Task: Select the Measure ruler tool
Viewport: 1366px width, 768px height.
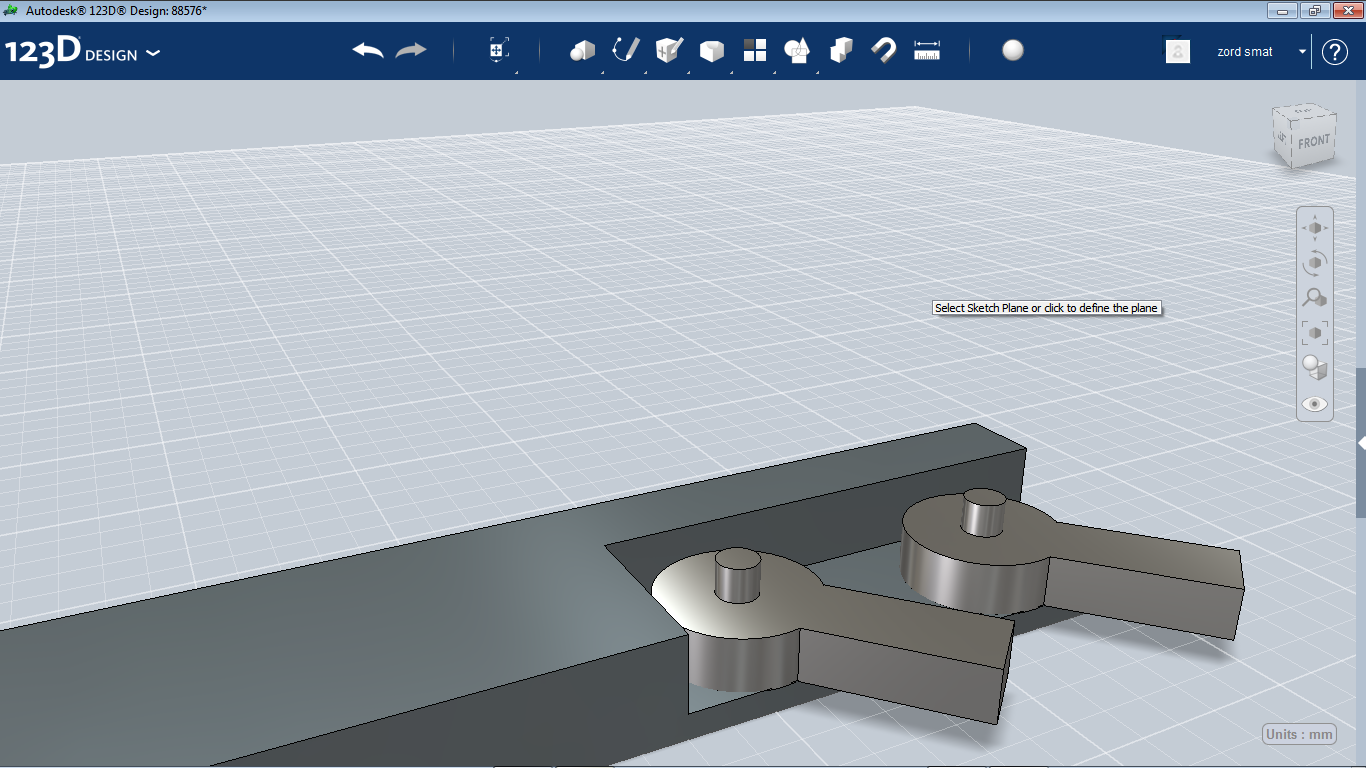Action: (x=927, y=50)
